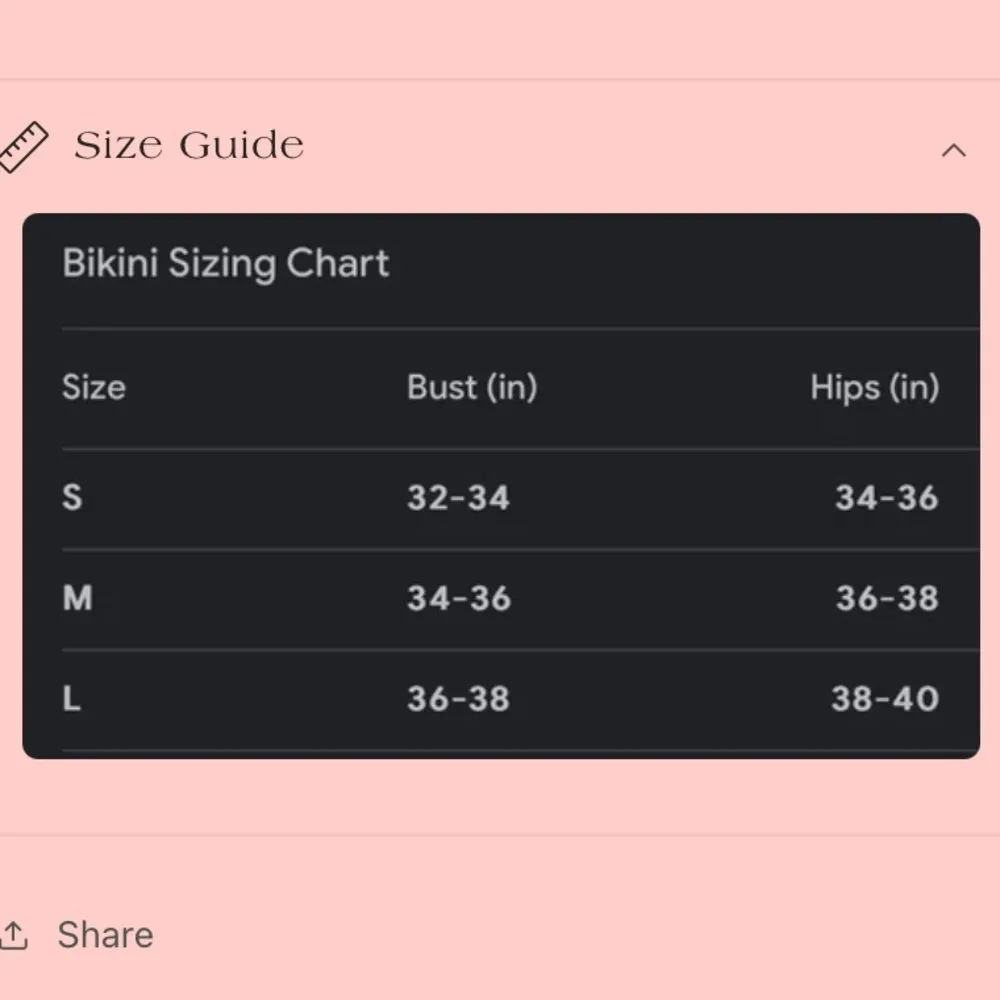This screenshot has width=1000, height=1000.
Task: Click the bust measurement for size M
Action: (458, 598)
